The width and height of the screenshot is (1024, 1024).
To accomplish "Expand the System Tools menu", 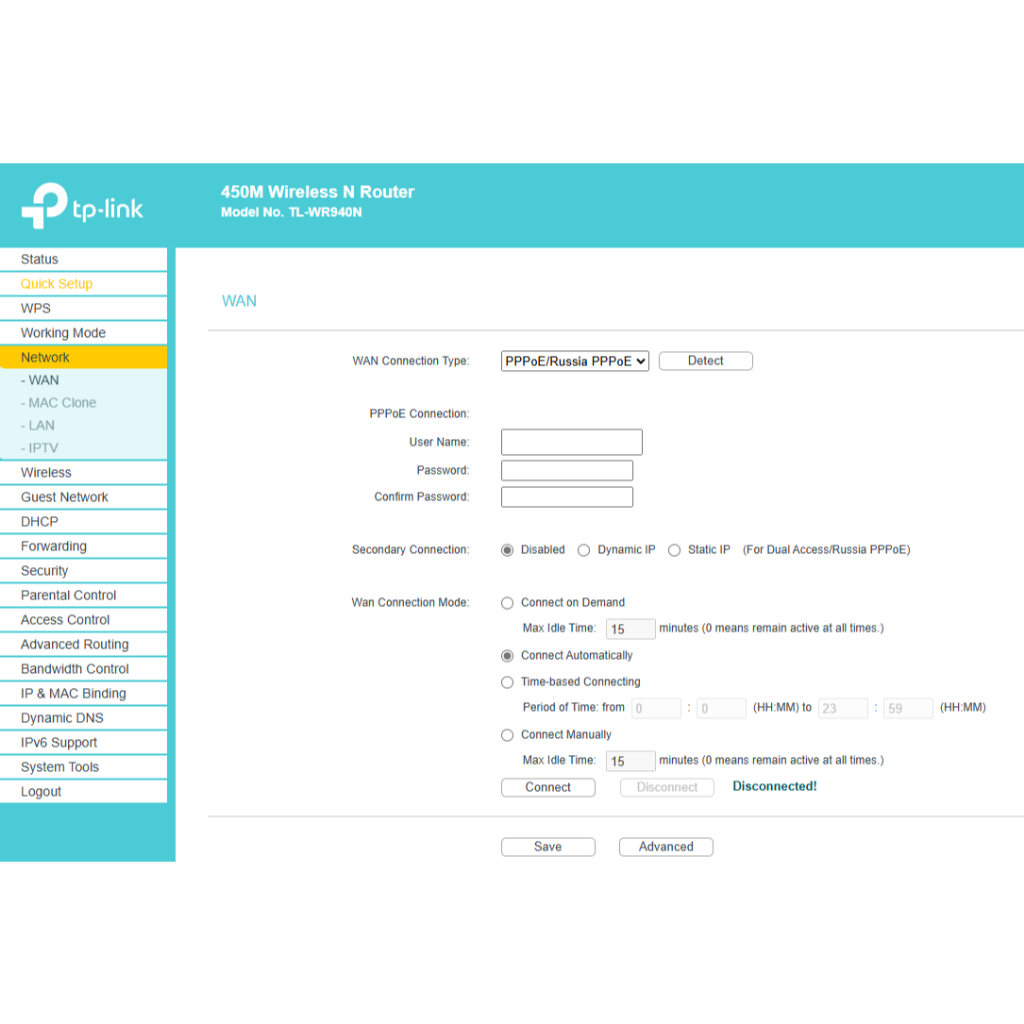I will coord(60,767).
